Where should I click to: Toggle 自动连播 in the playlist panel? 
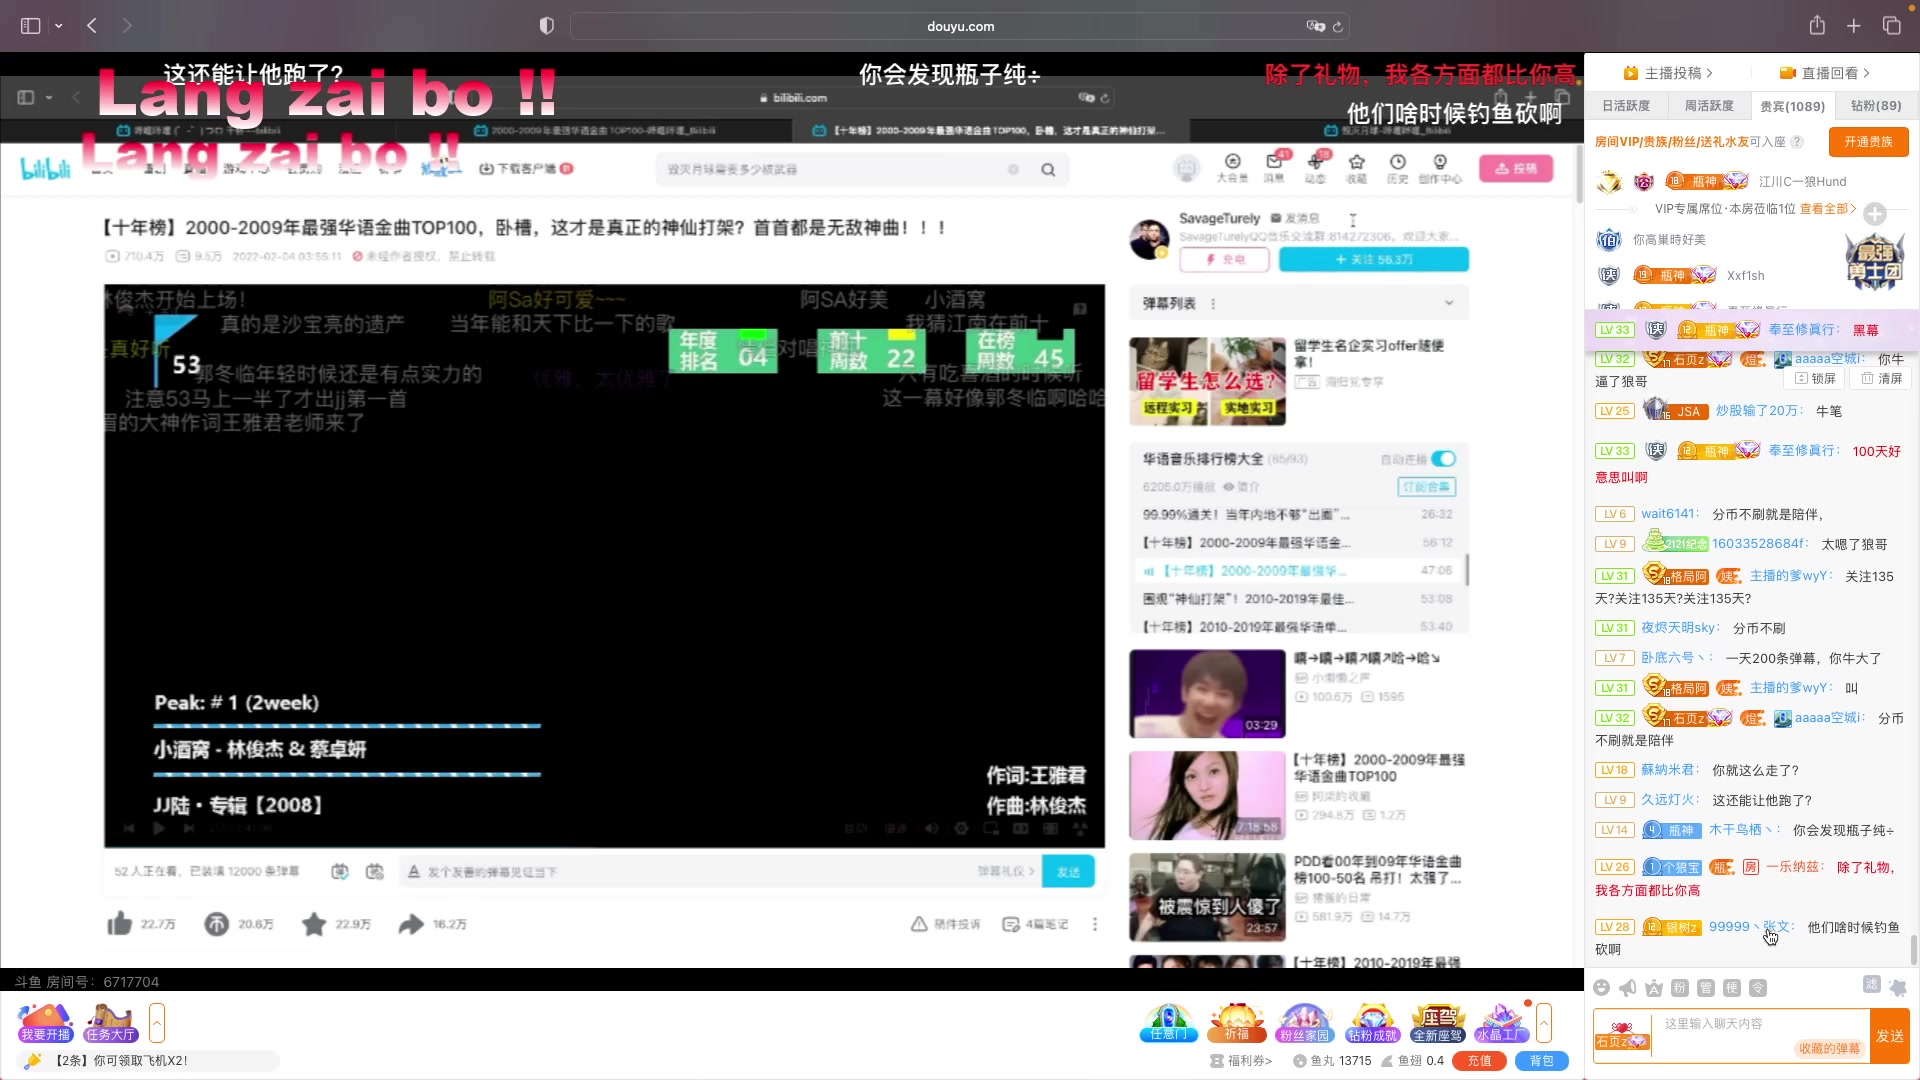pyautogui.click(x=1443, y=459)
